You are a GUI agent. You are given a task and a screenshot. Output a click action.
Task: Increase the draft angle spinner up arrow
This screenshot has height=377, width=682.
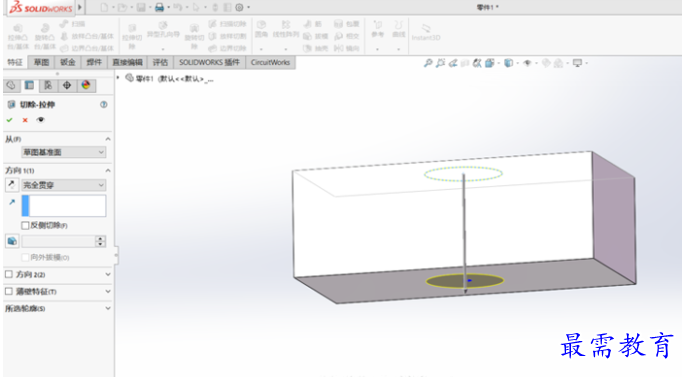tap(100, 238)
